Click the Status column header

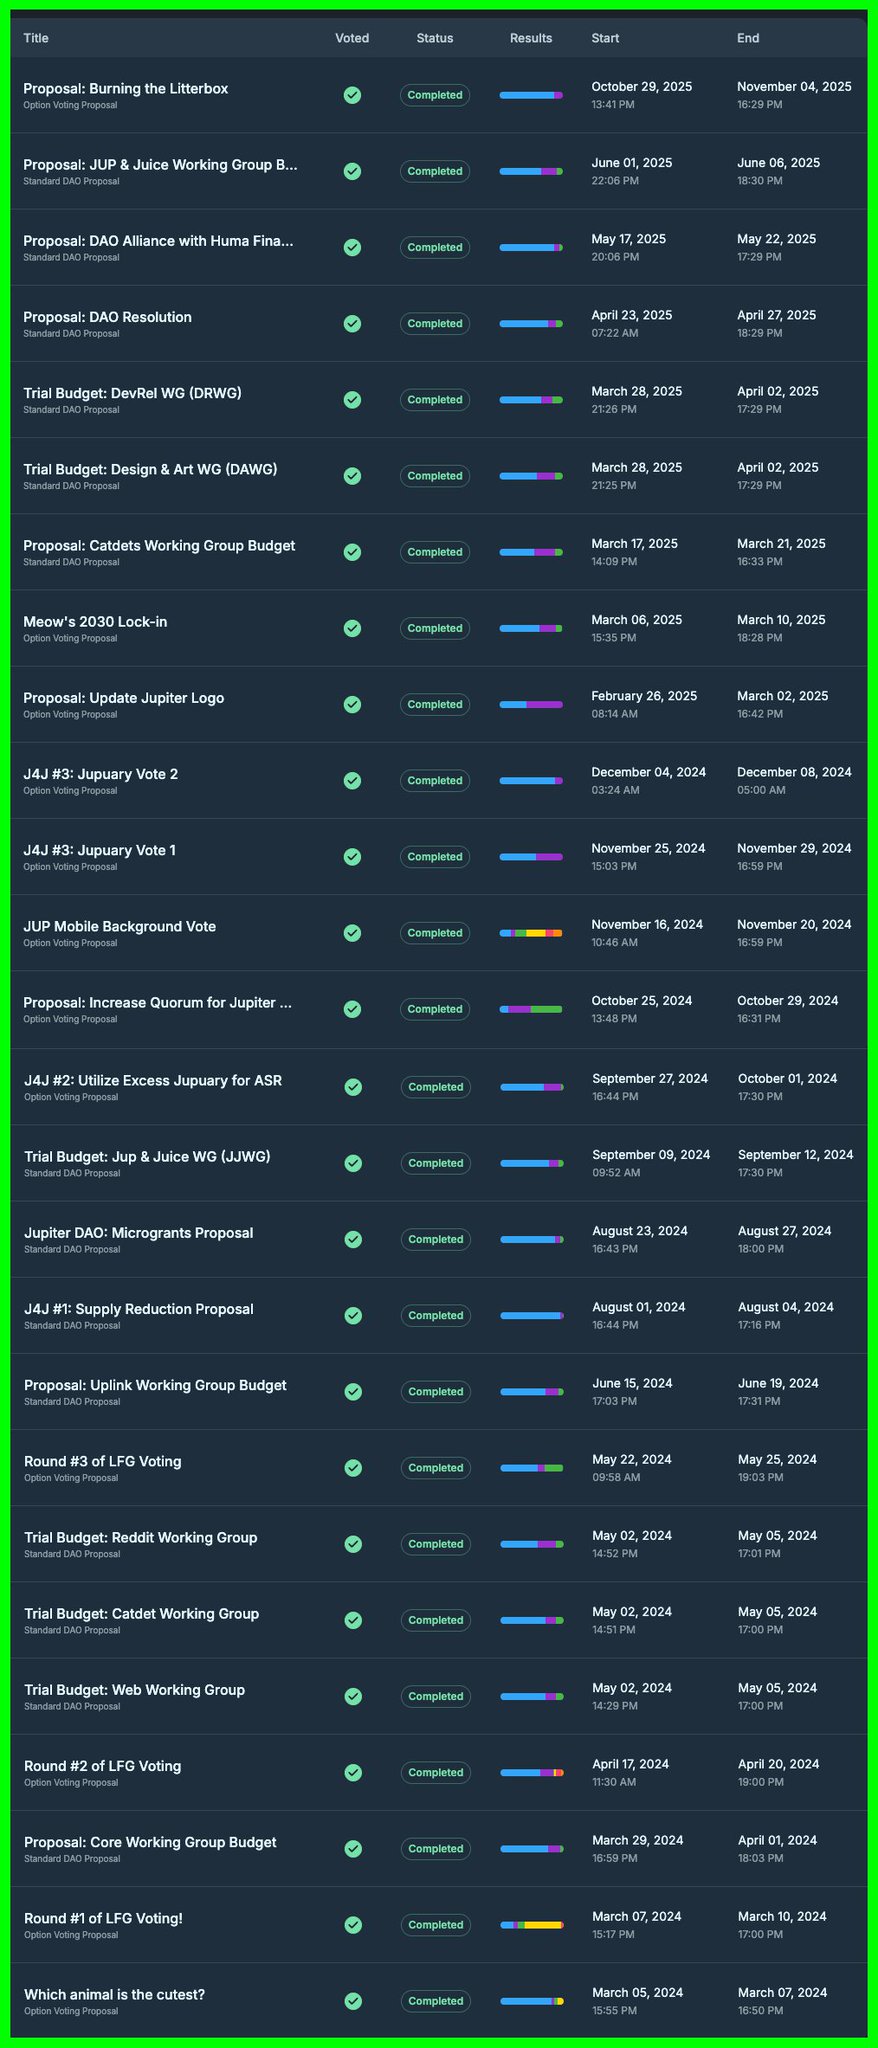(435, 38)
